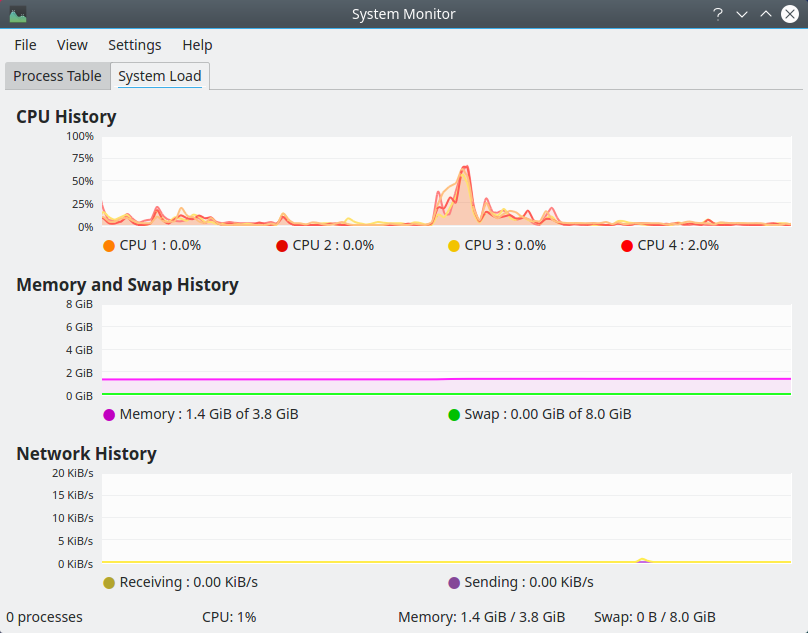Click the status bar CPU: 1% readout
This screenshot has height=633, width=808.
click(x=229, y=617)
